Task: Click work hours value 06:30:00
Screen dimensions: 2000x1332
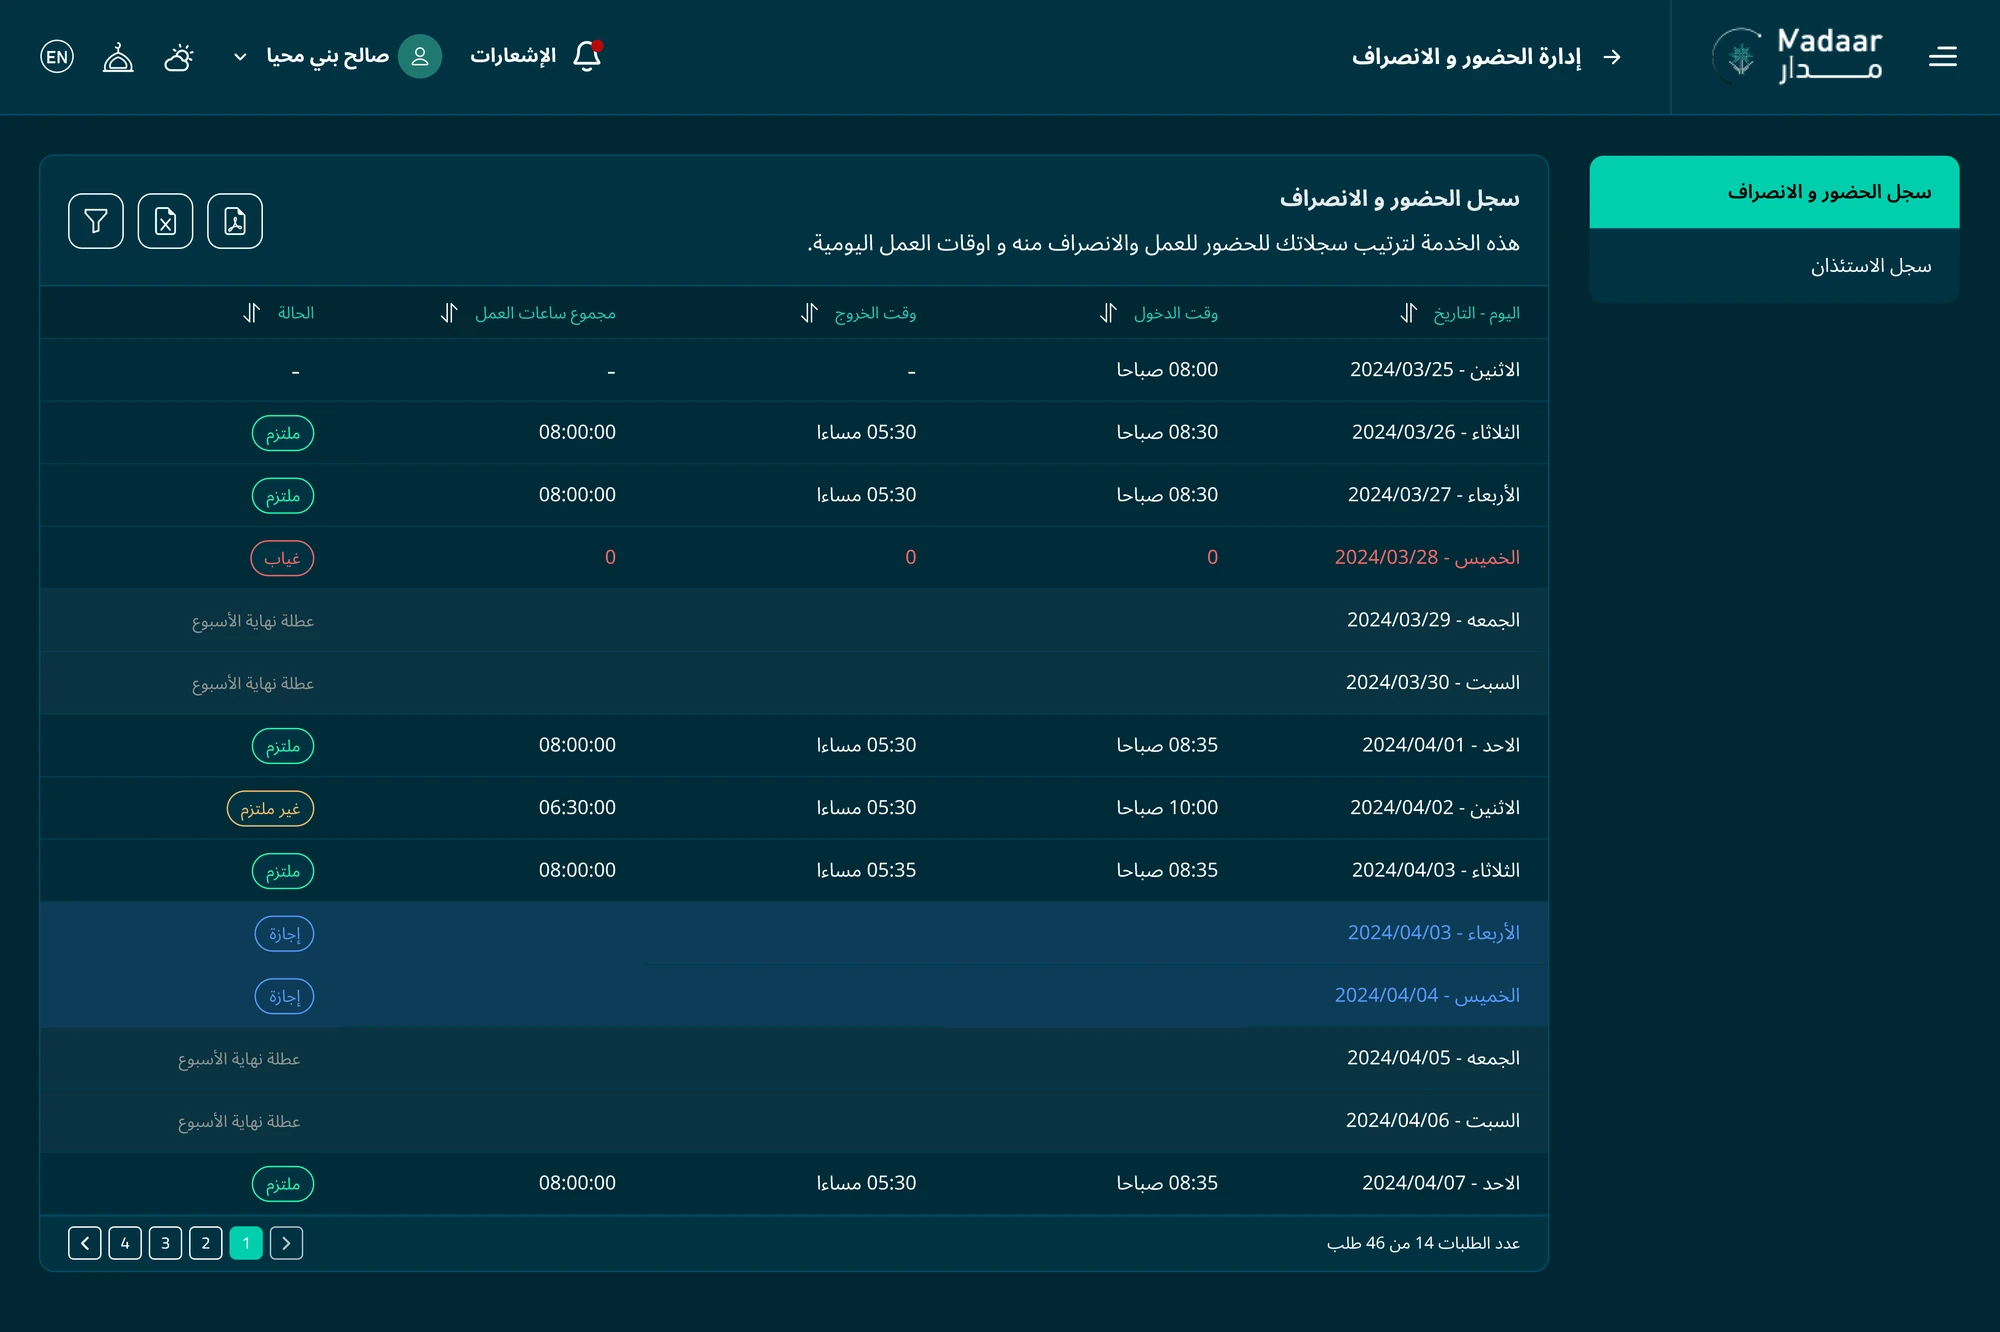Action: (x=577, y=807)
